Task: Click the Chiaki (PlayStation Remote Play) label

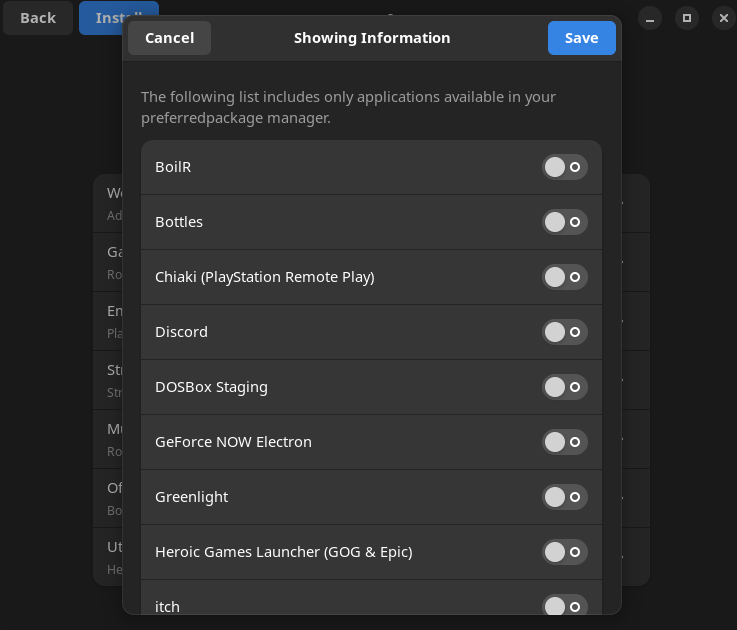Action: [265, 277]
